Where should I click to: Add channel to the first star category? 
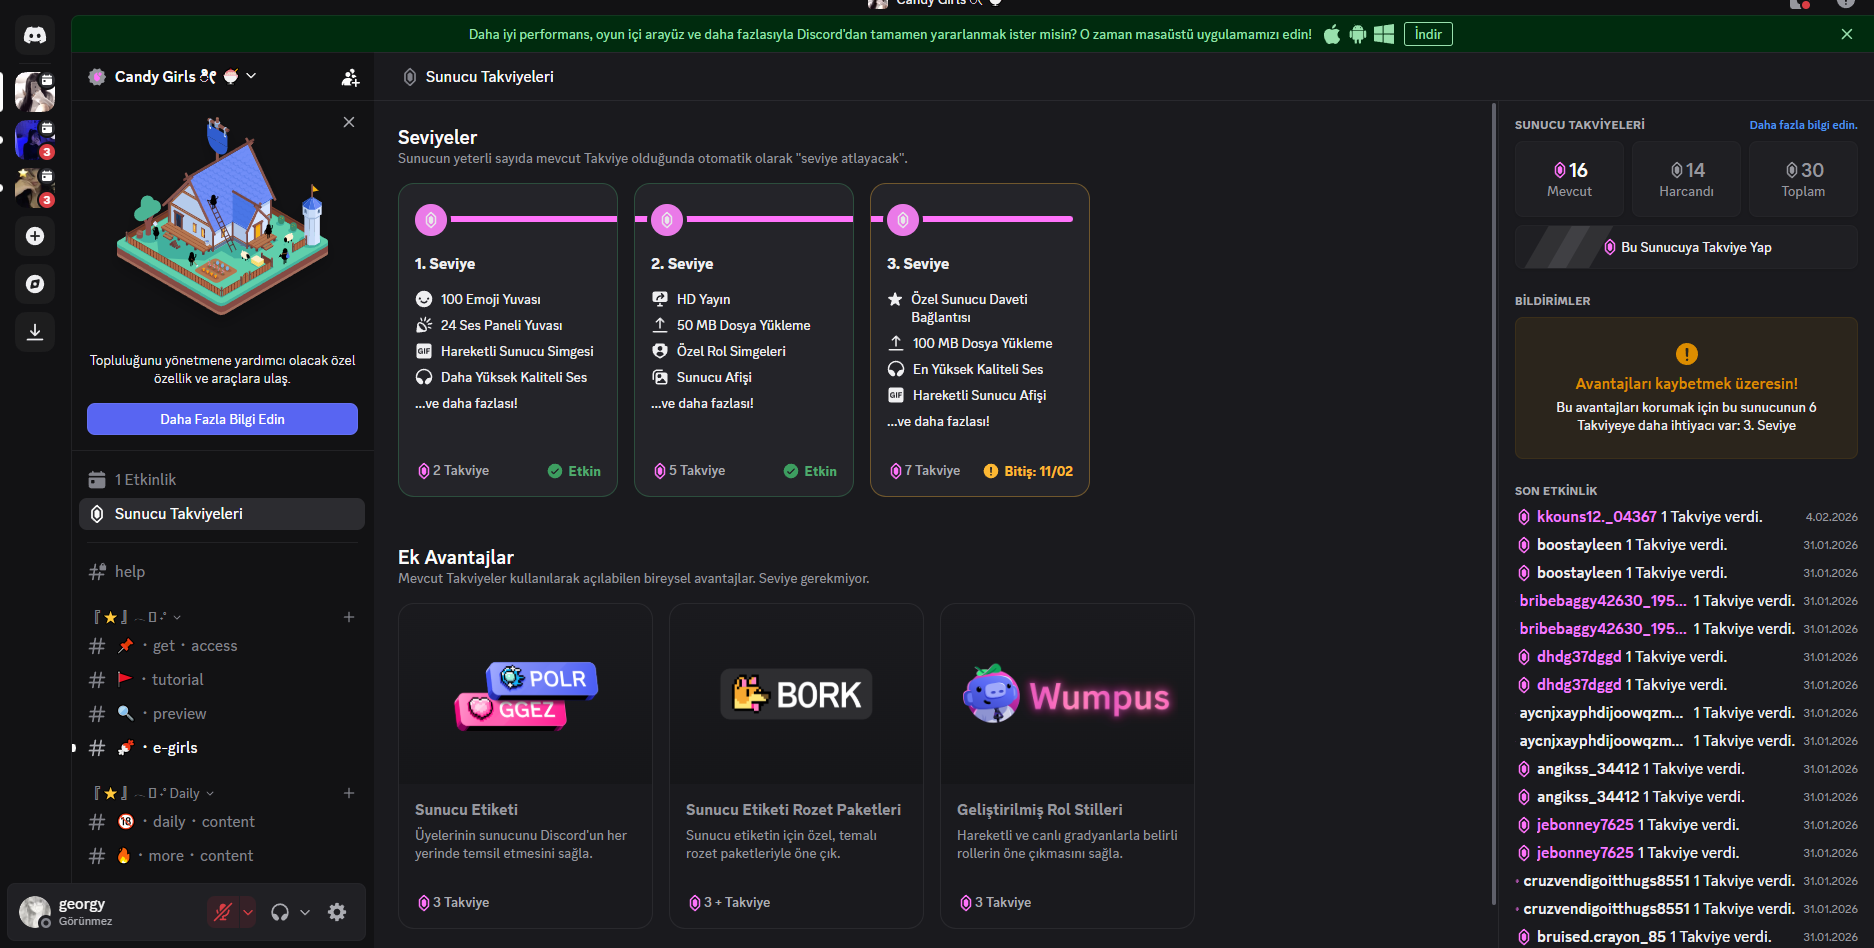(349, 617)
